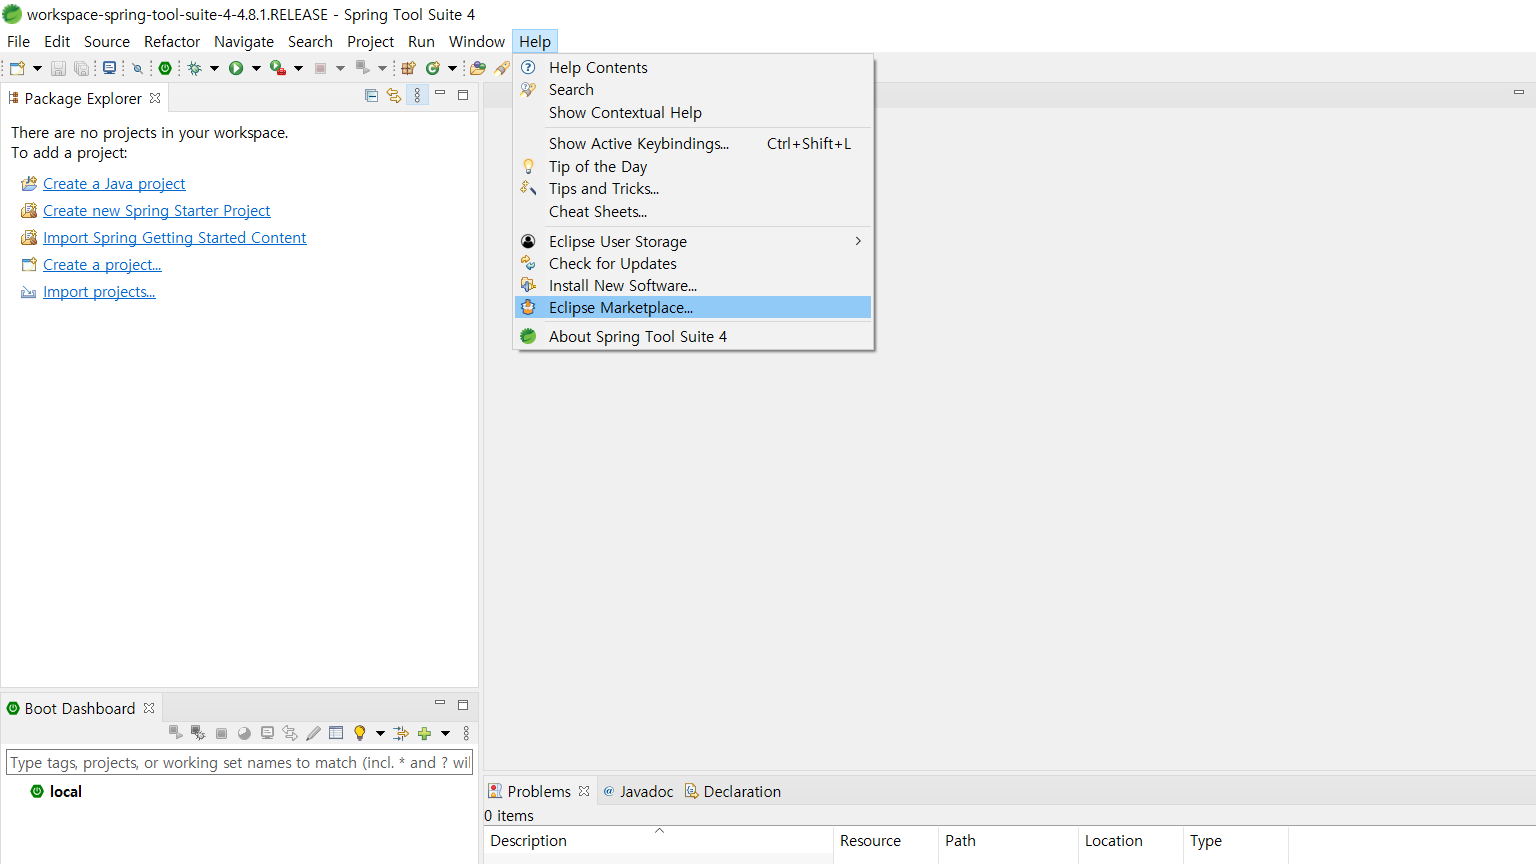Click Boot Dashboard open console icon
1536x864 pixels.
tap(267, 733)
